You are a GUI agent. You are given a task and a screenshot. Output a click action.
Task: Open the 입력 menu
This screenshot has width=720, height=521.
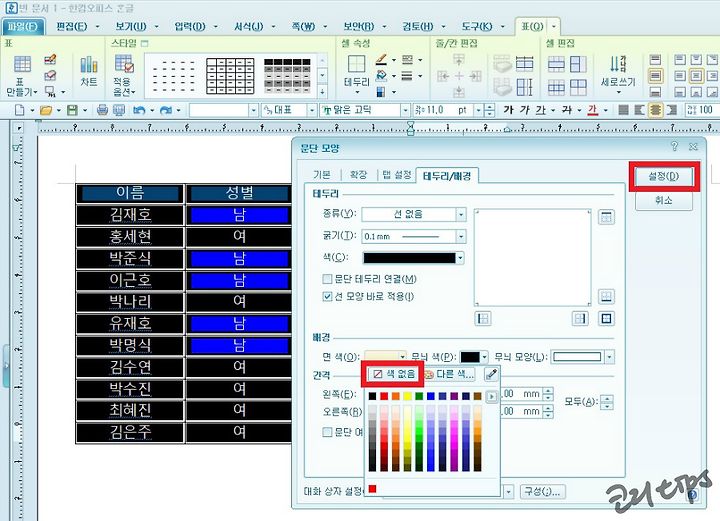pyautogui.click(x=190, y=27)
